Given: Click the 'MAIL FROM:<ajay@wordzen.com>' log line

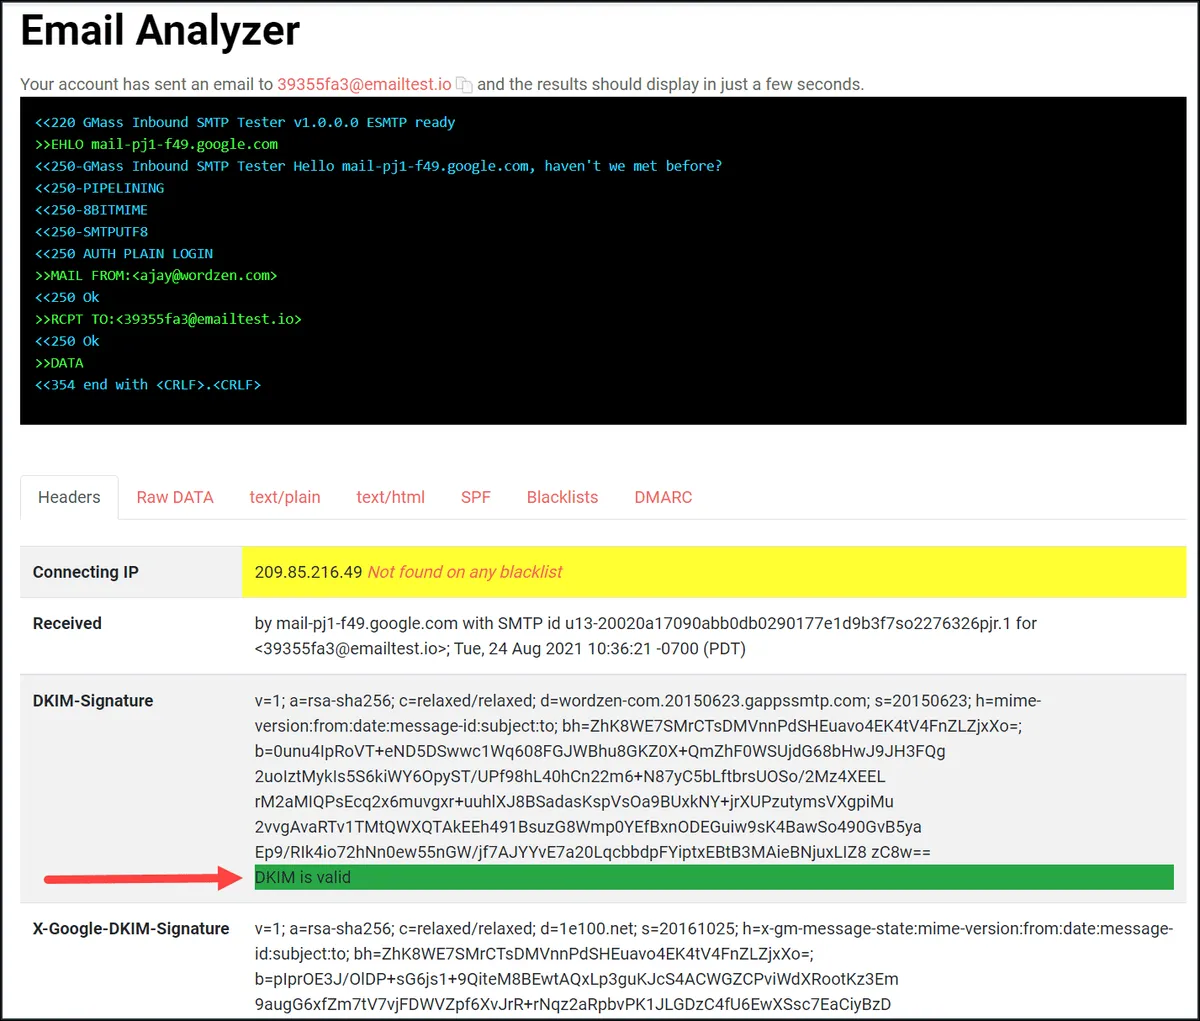Looking at the screenshot, I should (156, 275).
